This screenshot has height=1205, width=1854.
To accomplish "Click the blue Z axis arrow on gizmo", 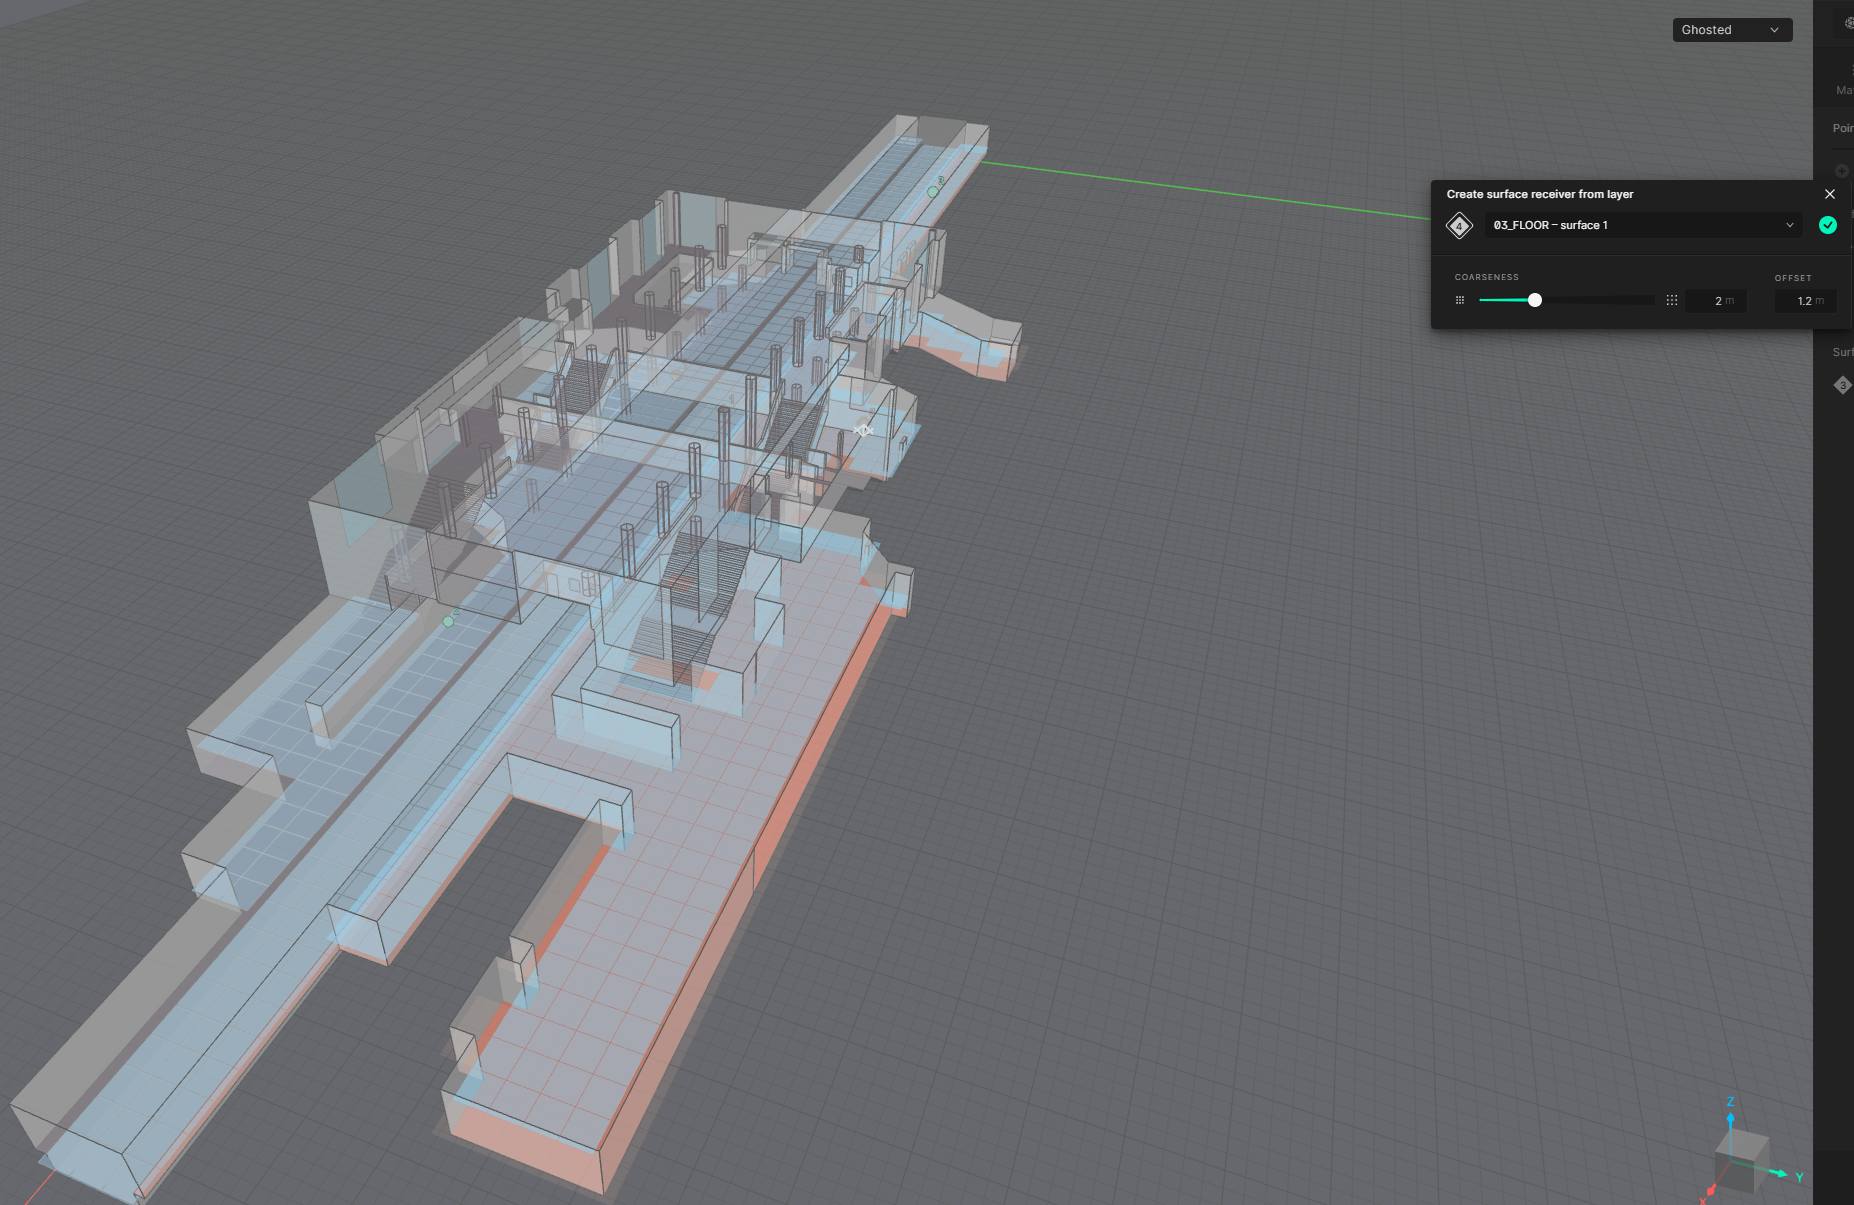I will click(1730, 1119).
